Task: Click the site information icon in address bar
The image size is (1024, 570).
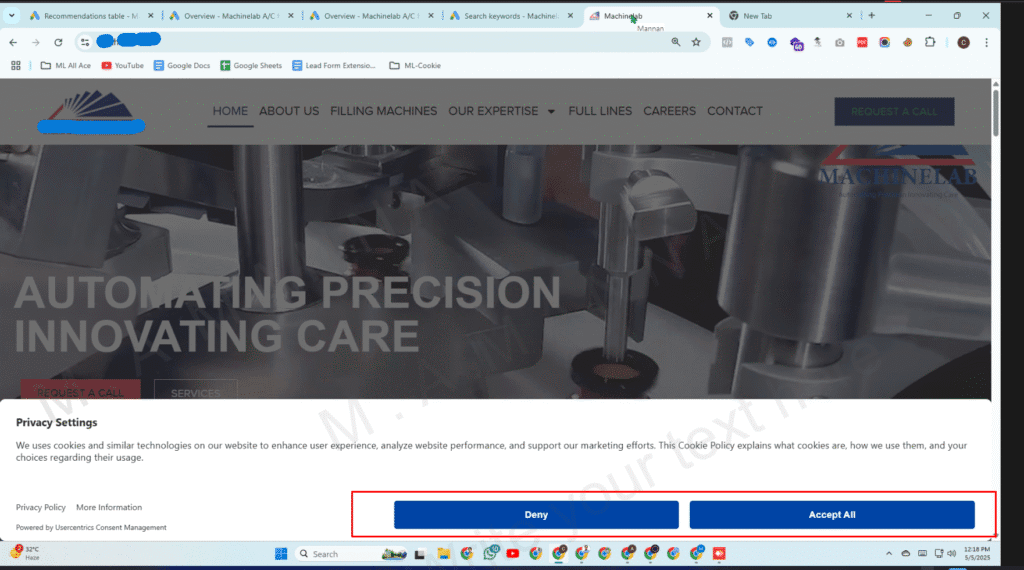Action: [86, 42]
